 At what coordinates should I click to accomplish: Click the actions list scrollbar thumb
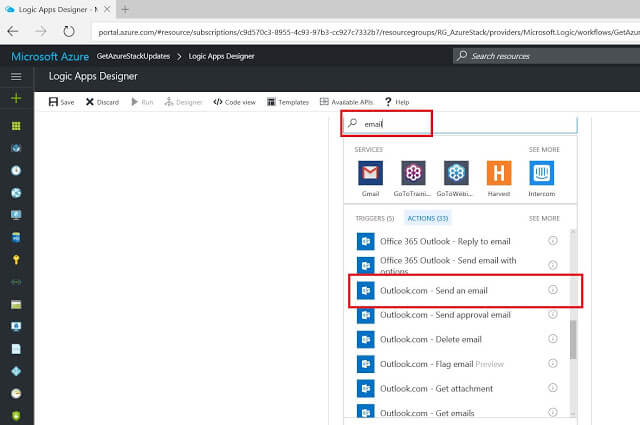[x=573, y=339]
